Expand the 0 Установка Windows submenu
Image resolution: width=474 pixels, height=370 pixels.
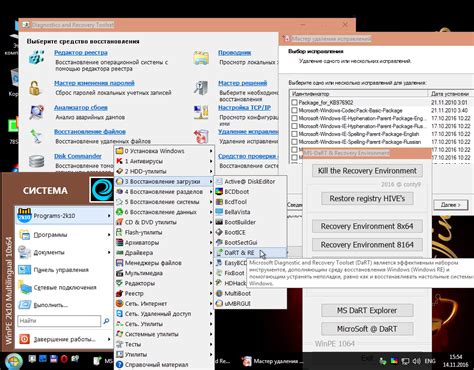tap(164, 151)
